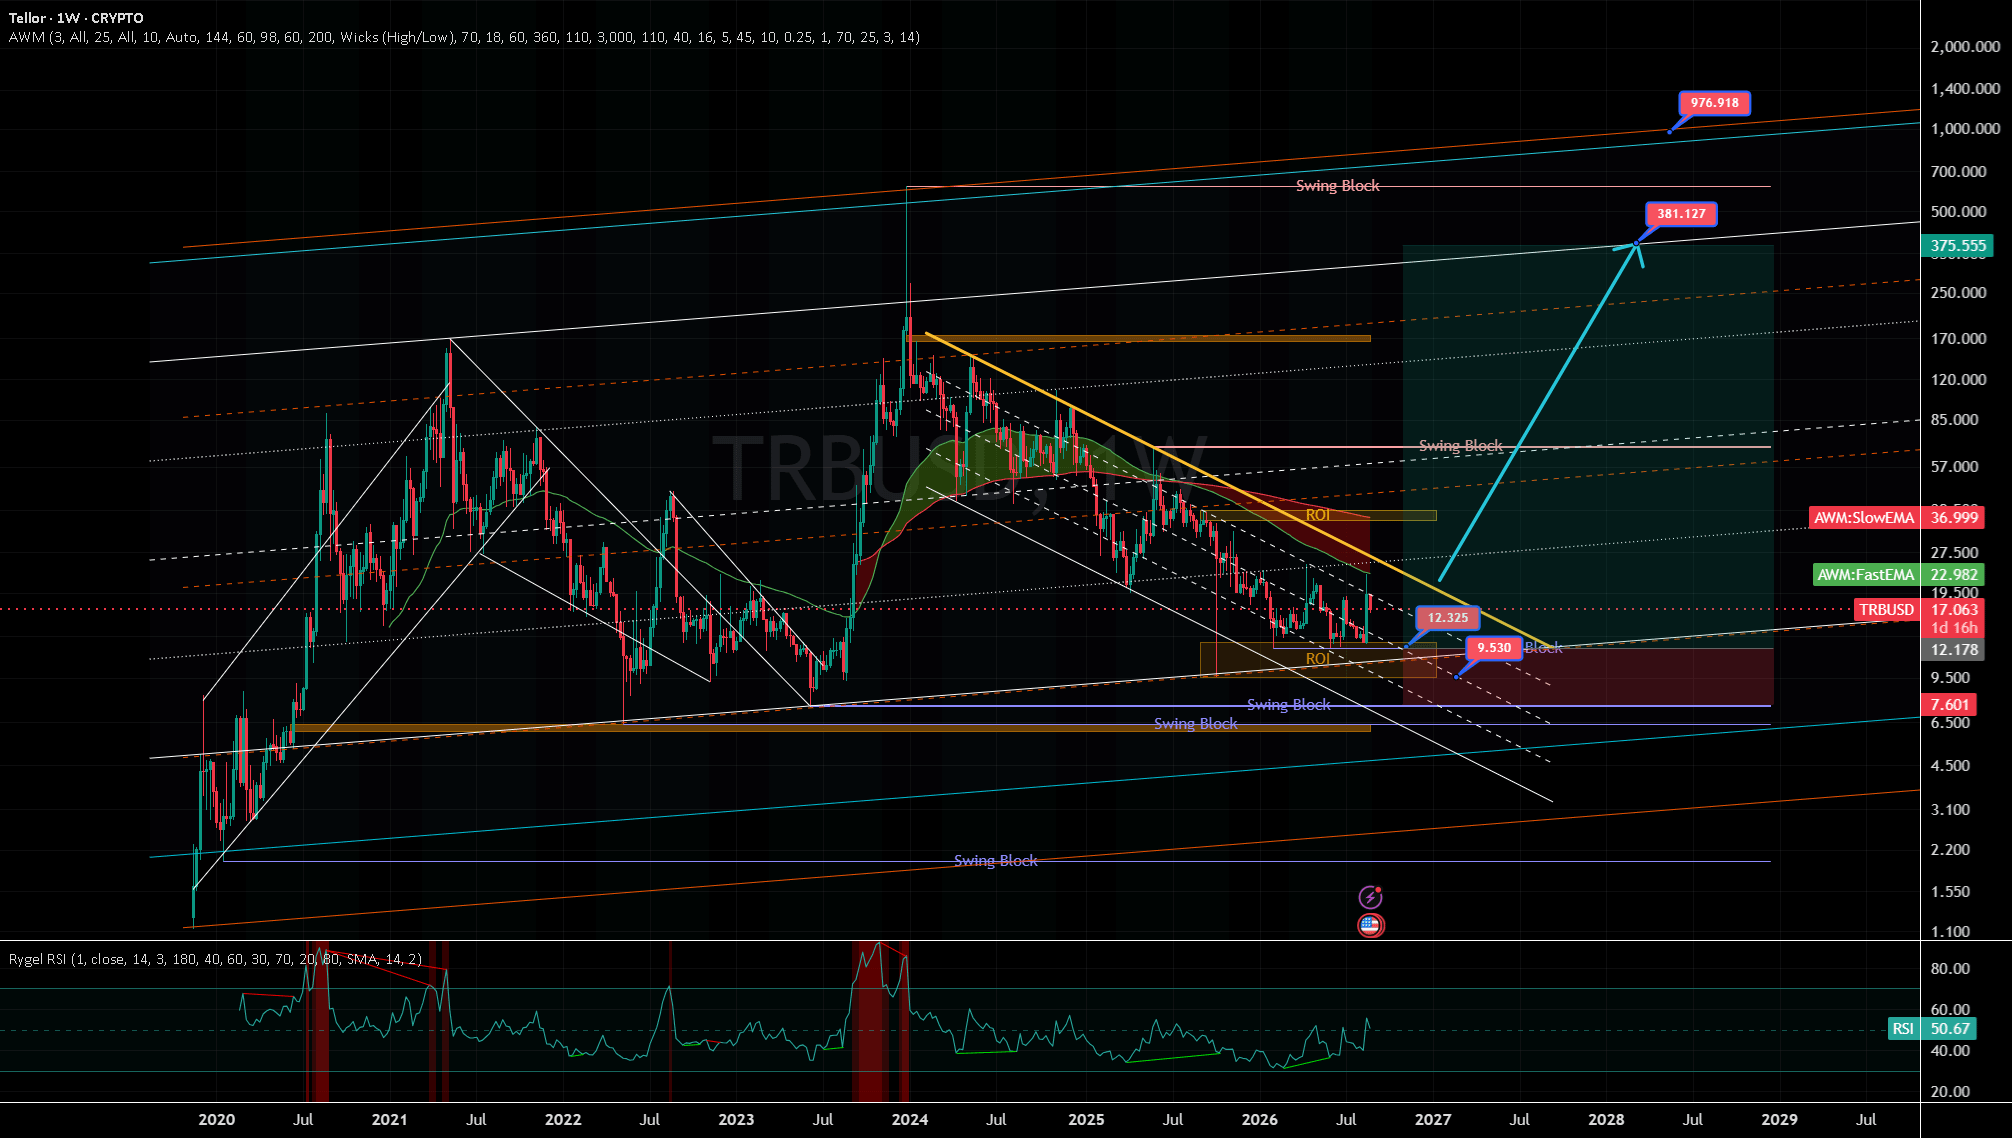The width and height of the screenshot is (2012, 1138).
Task: Click the TRBUSD price axis label
Action: (x=1886, y=610)
